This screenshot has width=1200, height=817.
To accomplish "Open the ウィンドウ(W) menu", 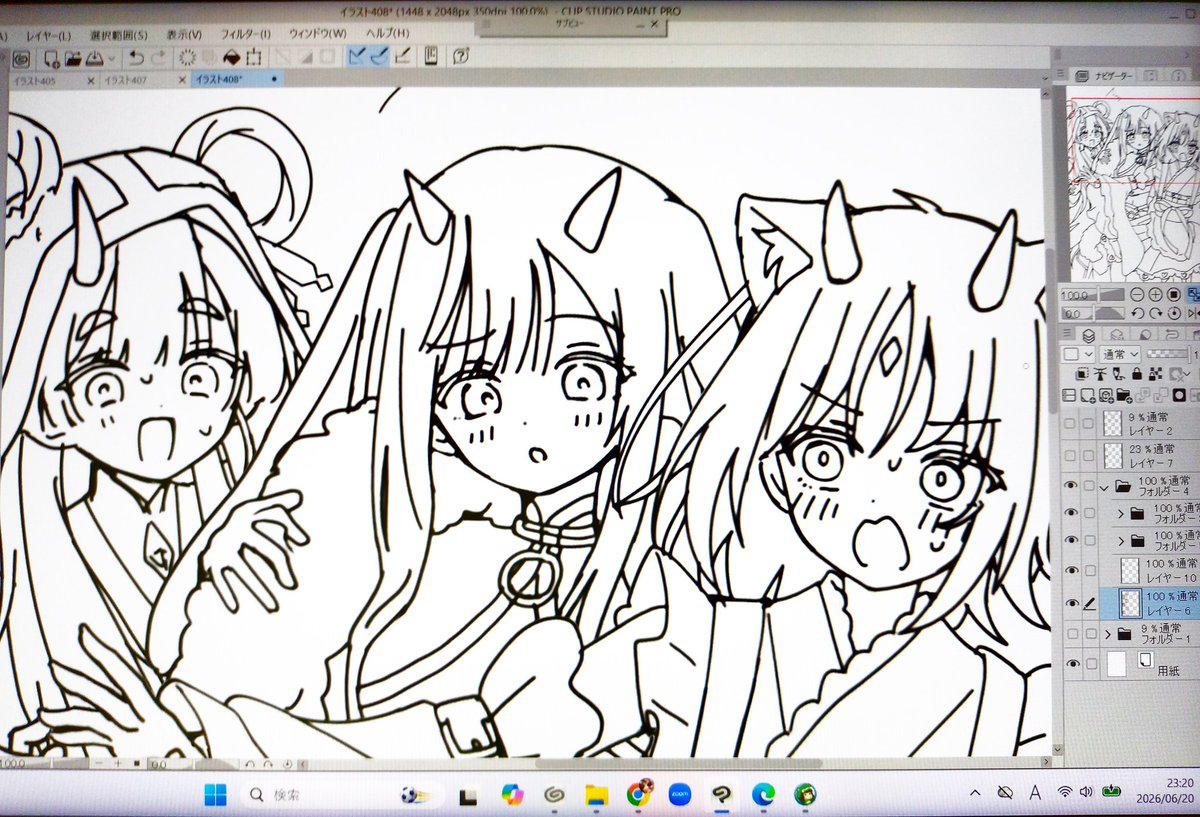I will coord(317,34).
